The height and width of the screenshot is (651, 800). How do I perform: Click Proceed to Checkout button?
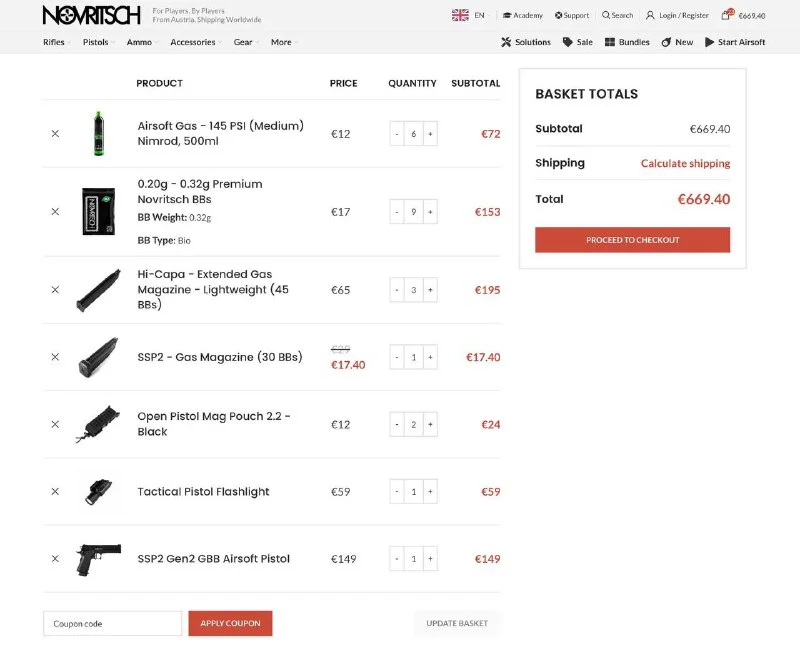(x=632, y=240)
